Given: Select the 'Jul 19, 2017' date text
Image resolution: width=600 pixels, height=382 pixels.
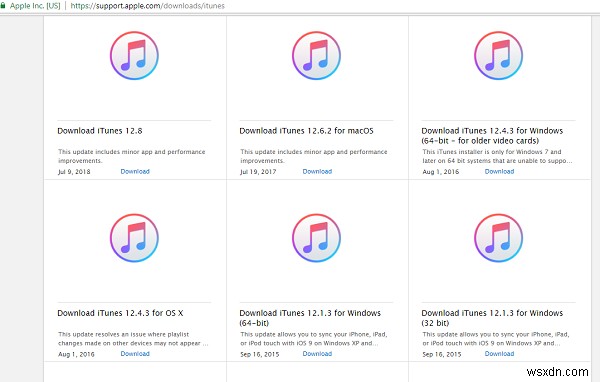Looking at the screenshot, I should 258,172.
